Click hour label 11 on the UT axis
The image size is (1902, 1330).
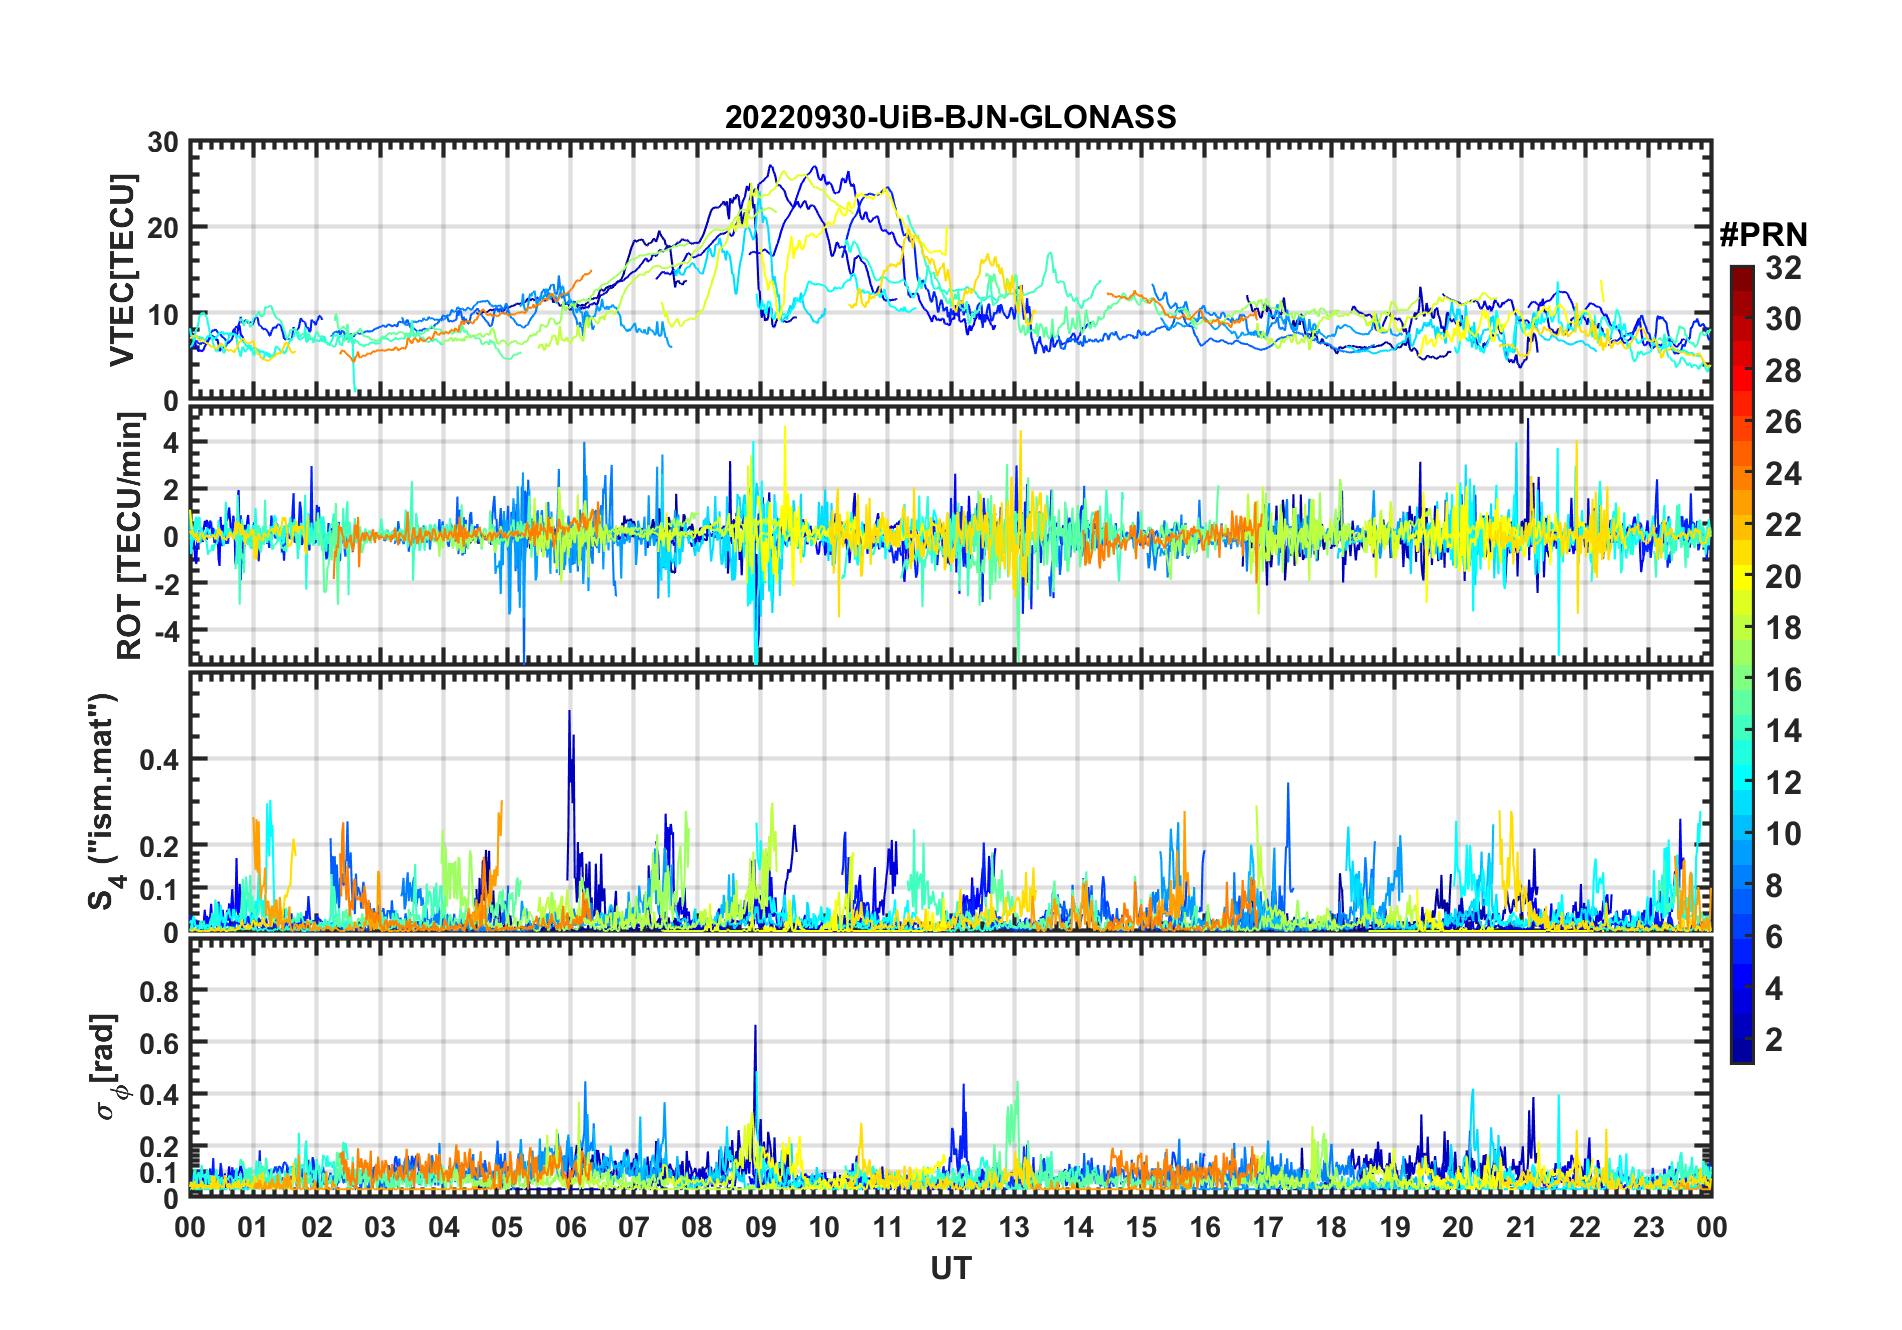888,1227
